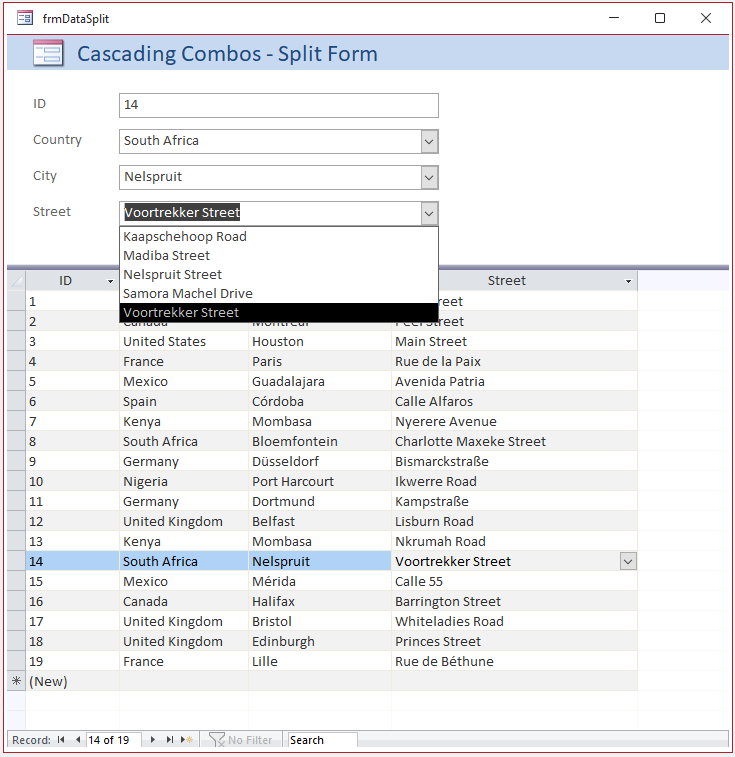The height and width of the screenshot is (757, 735).
Task: Click the 'Edinburgh' city cell
Action: click(x=320, y=642)
